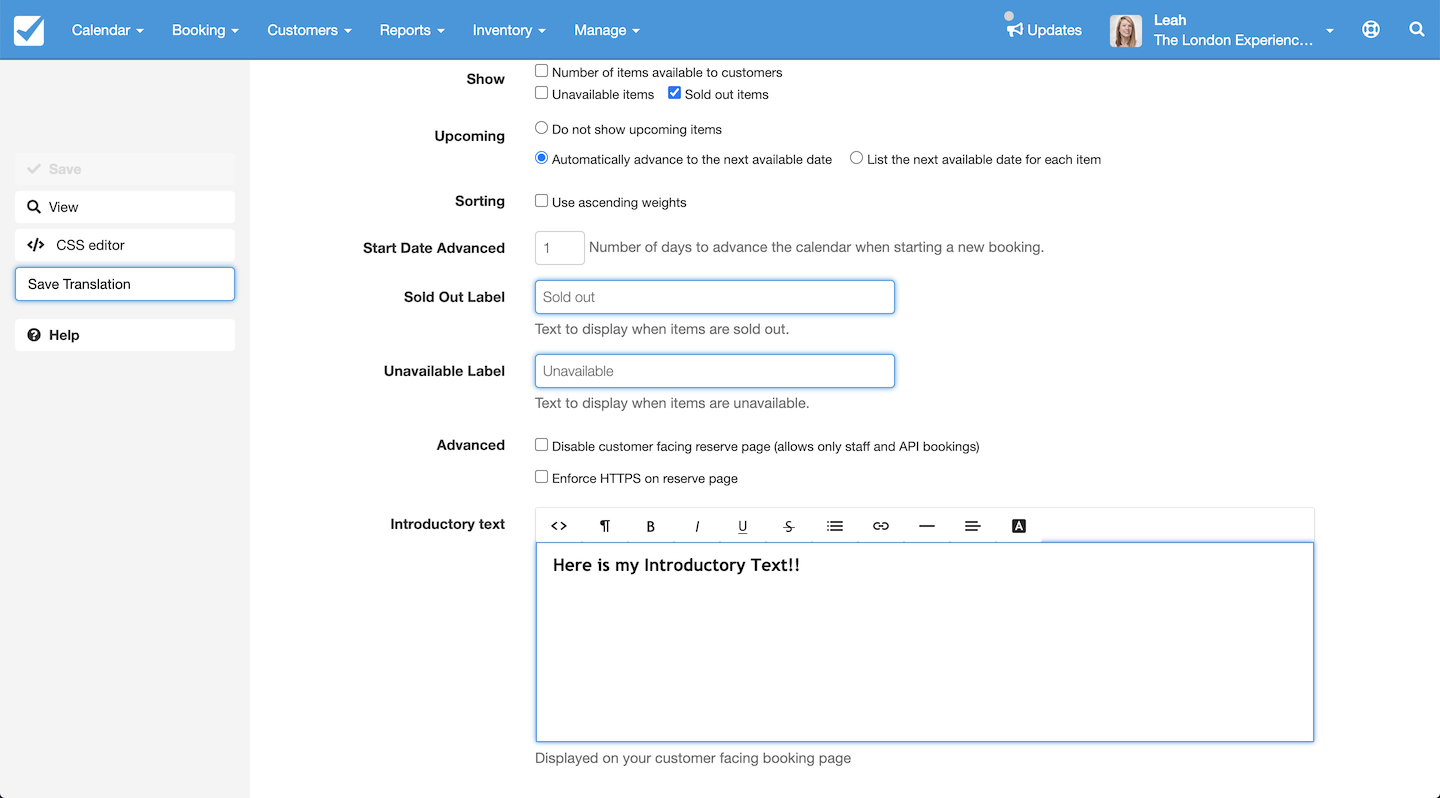Screen dimensions: 1440x798
Task: Expand the account dropdown arrow beside Leah
Action: click(1330, 31)
